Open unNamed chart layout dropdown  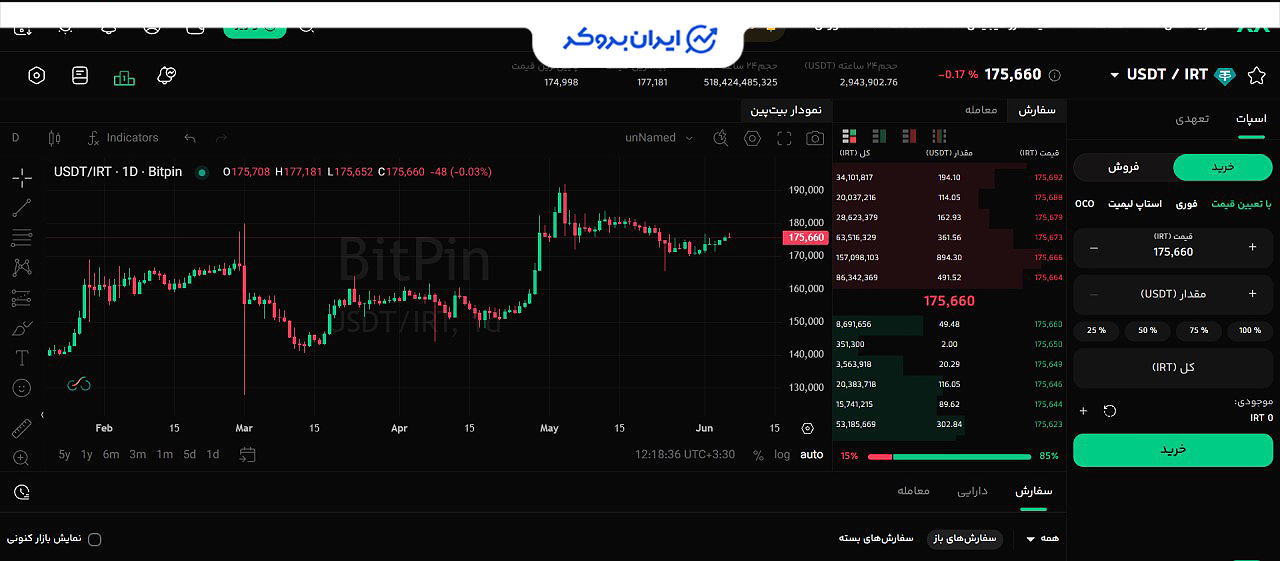point(660,138)
